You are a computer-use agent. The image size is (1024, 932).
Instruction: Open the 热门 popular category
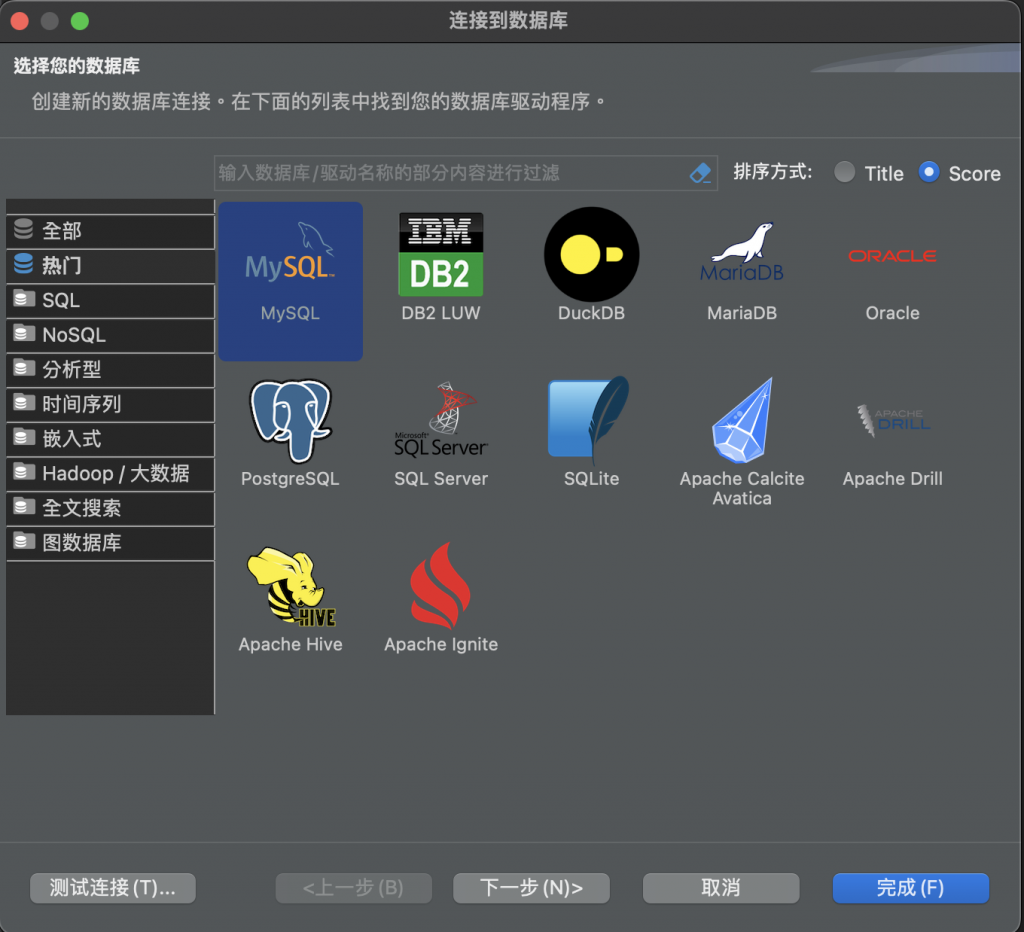pyautogui.click(x=110, y=265)
